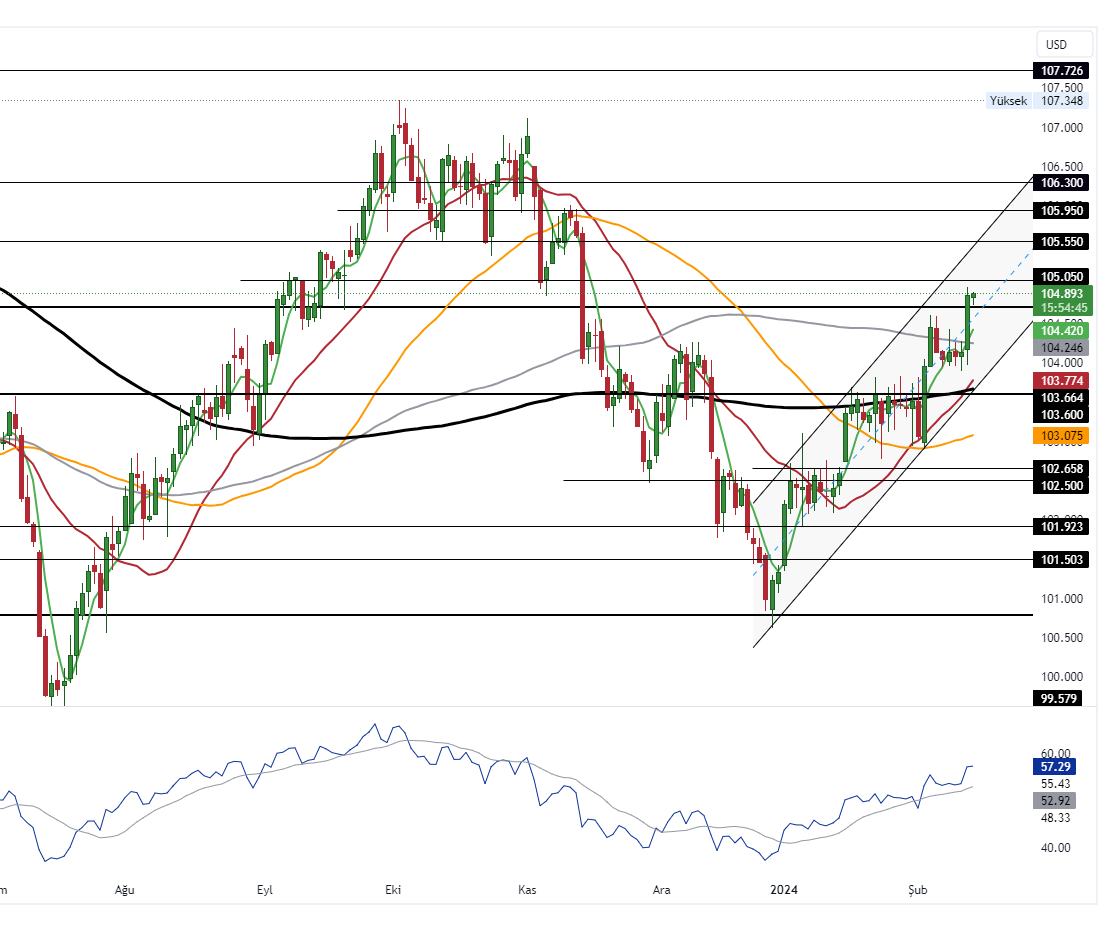Select the red 103.774 moving average label

tap(1062, 381)
